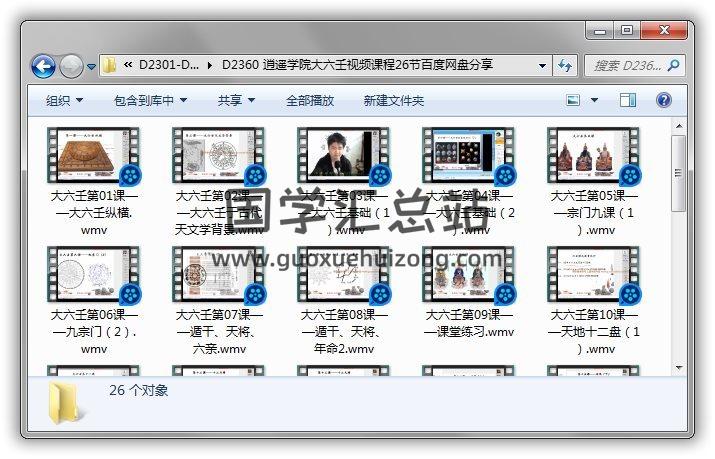This screenshot has height=459, width=715.
Task: Click the Back navigation arrow button
Action: pos(43,67)
